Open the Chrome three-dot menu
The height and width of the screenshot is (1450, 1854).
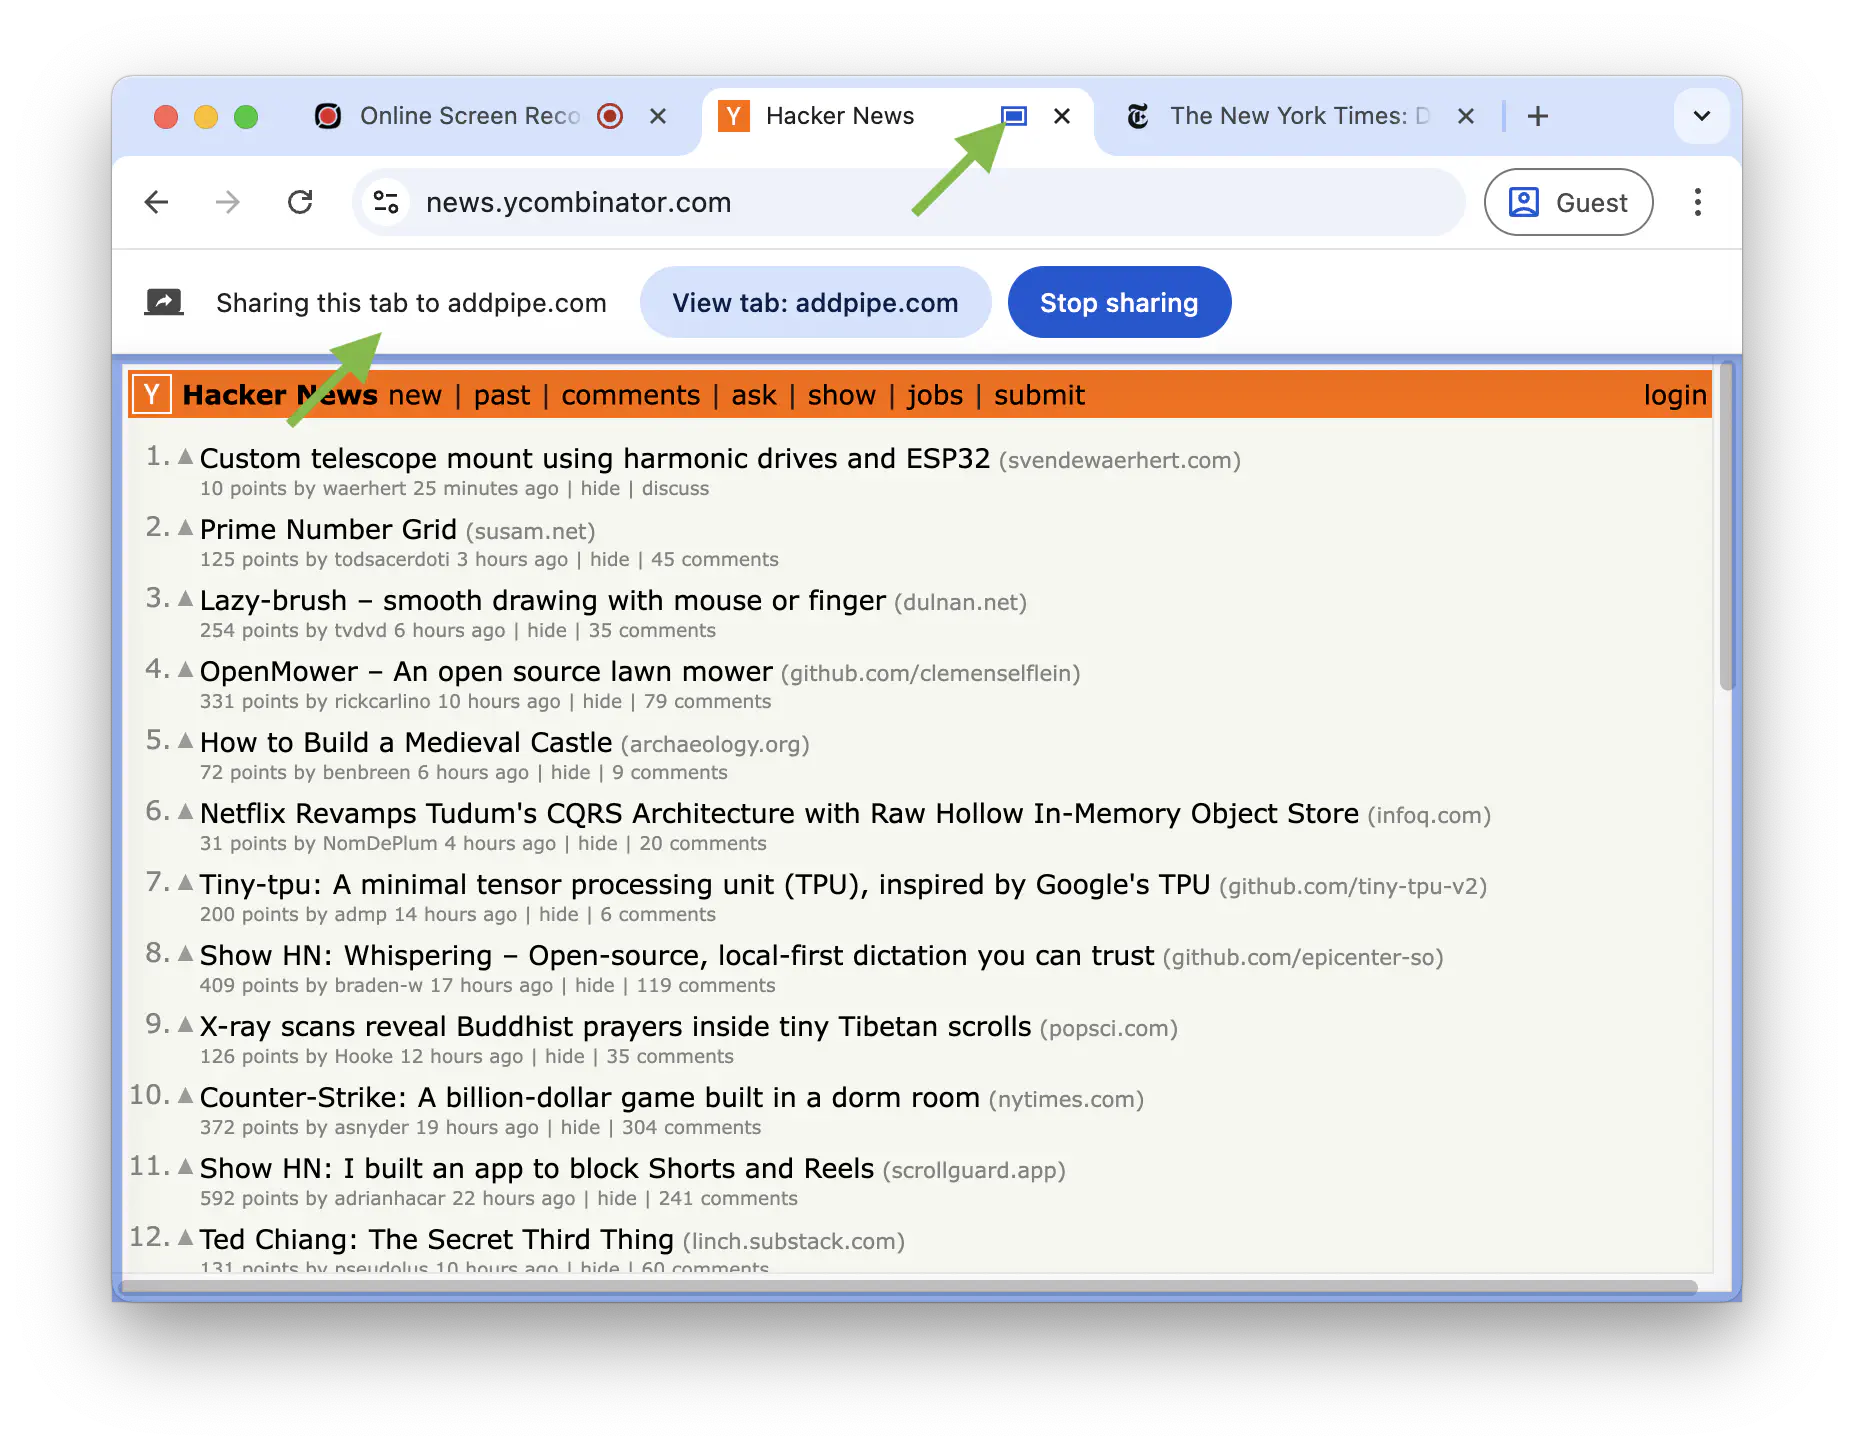1697,203
